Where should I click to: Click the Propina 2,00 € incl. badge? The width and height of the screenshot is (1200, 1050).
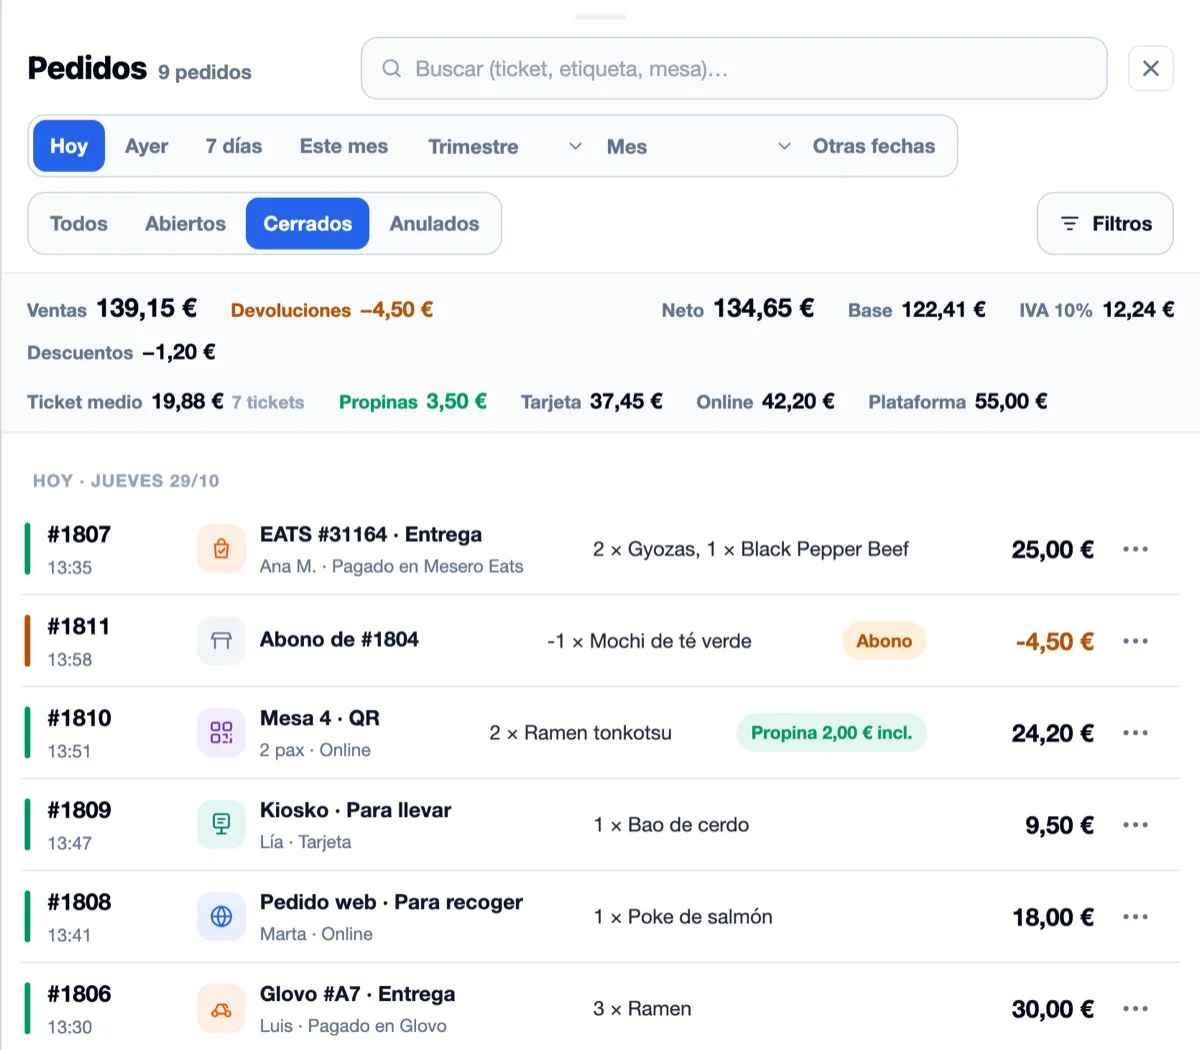tap(831, 733)
